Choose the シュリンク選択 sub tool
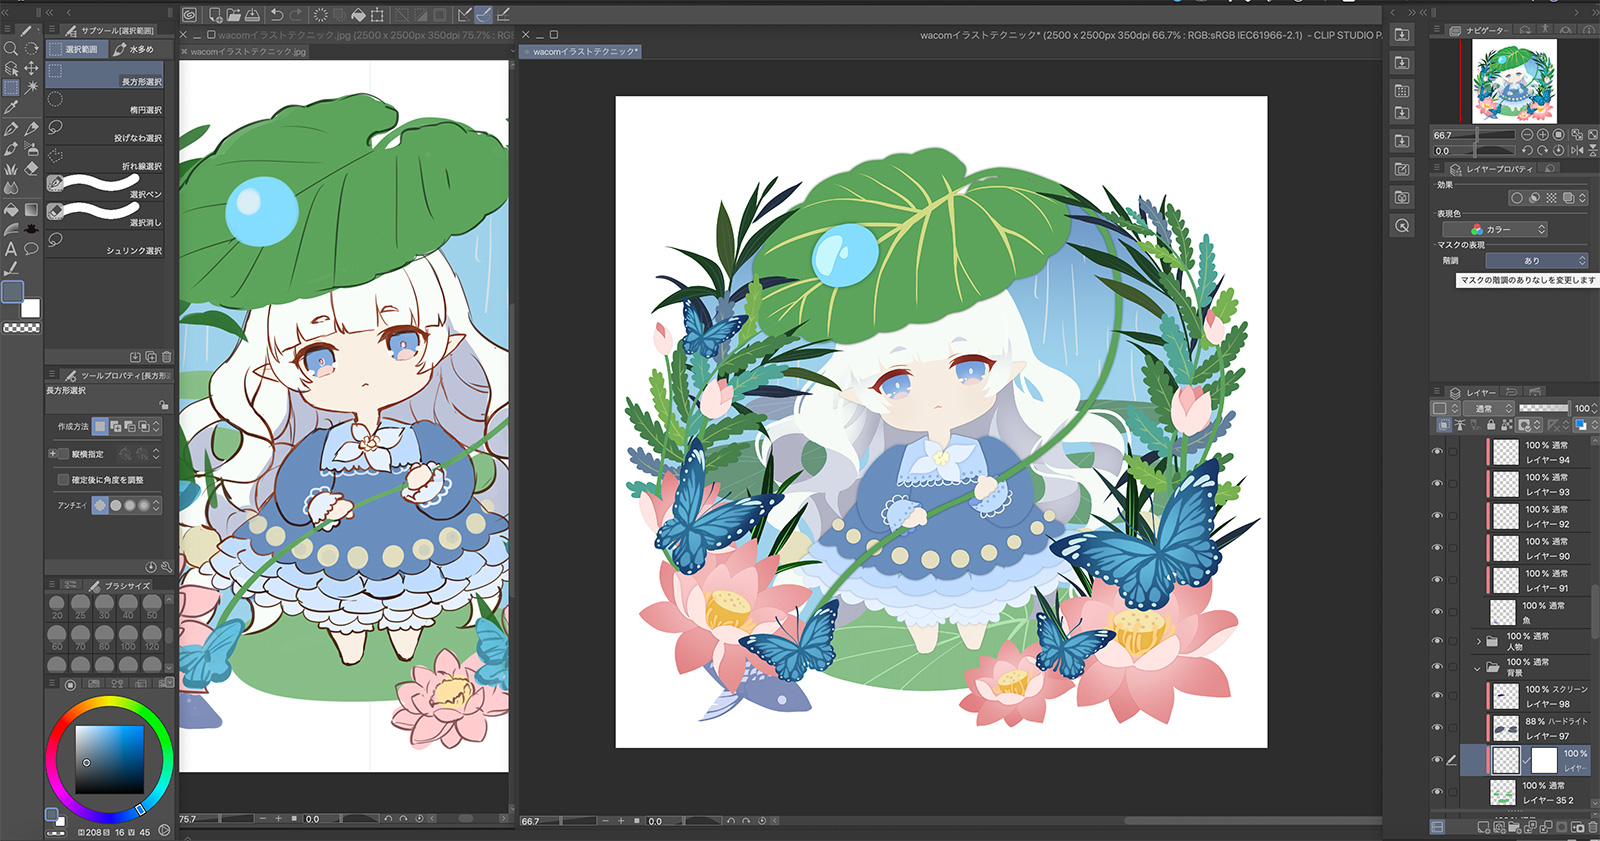Viewport: 1600px width, 841px height. 104,243
